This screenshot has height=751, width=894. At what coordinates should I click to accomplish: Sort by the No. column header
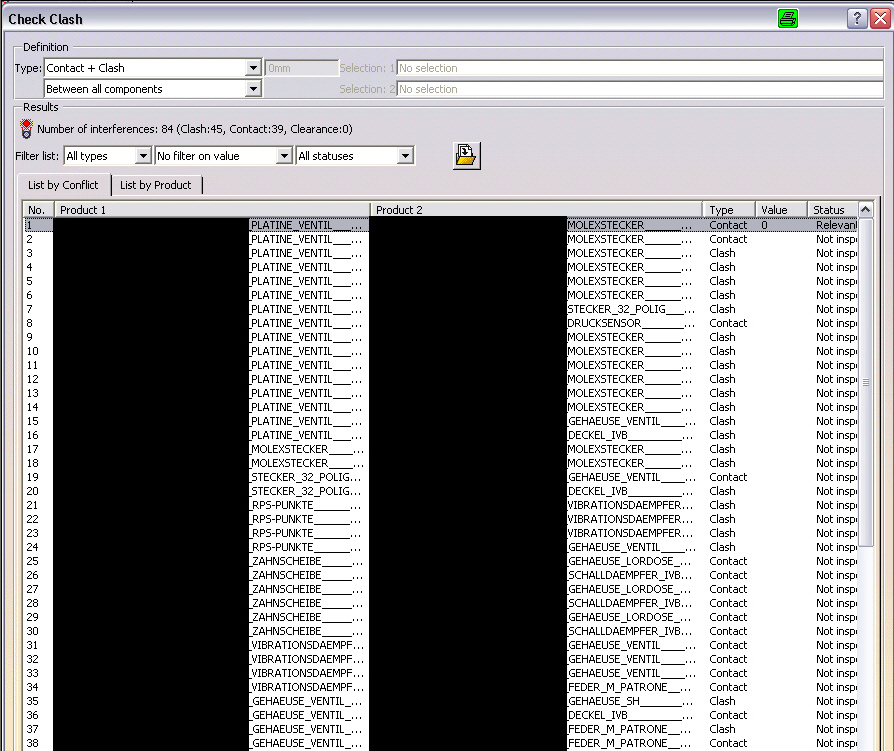(38, 210)
